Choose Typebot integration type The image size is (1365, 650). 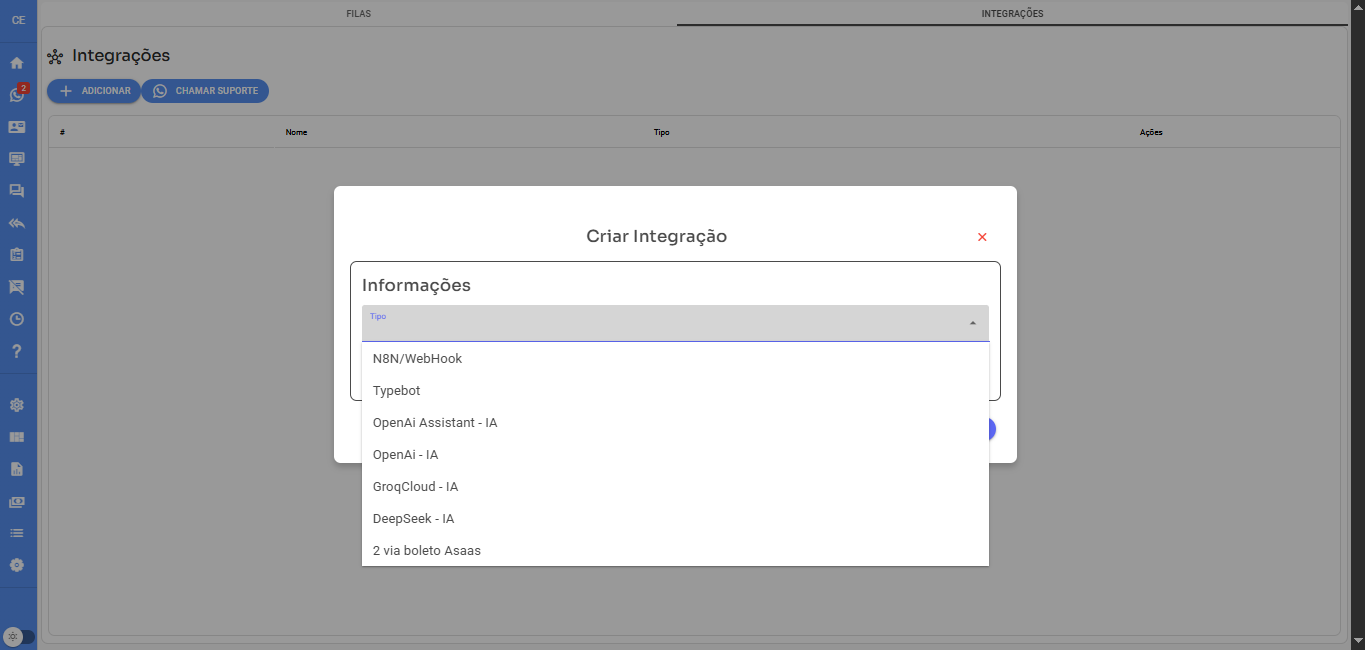click(397, 391)
